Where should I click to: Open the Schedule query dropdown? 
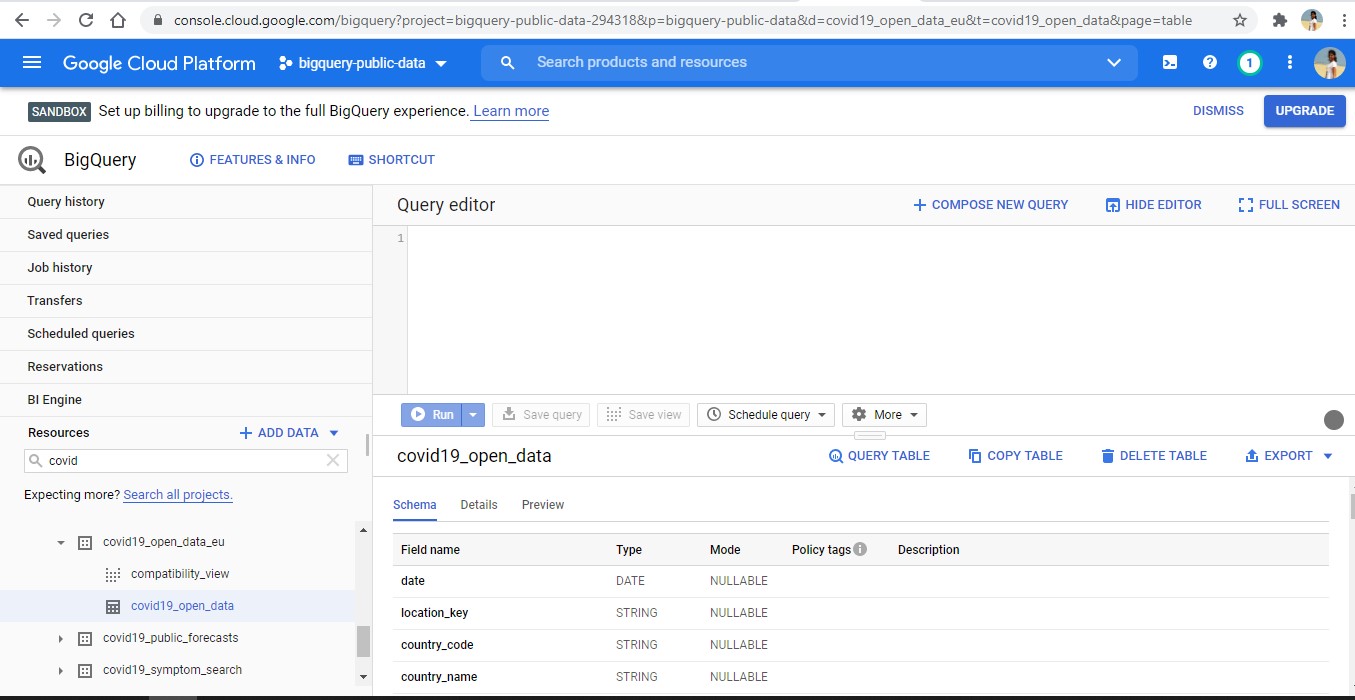click(766, 415)
